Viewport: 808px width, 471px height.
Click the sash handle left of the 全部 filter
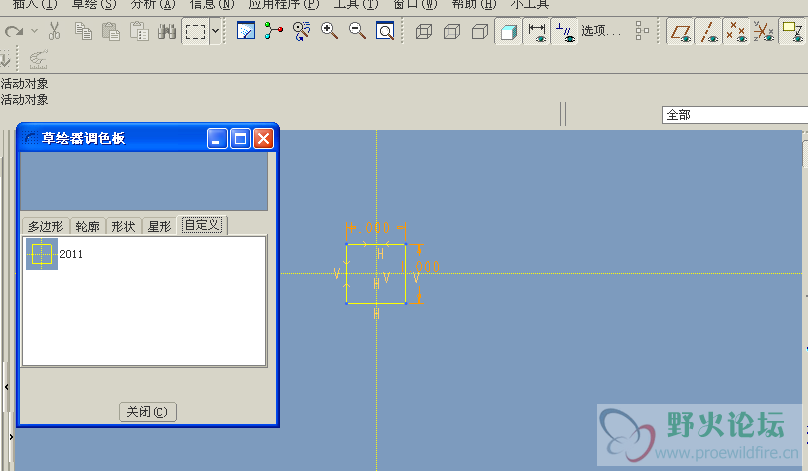[x=563, y=114]
